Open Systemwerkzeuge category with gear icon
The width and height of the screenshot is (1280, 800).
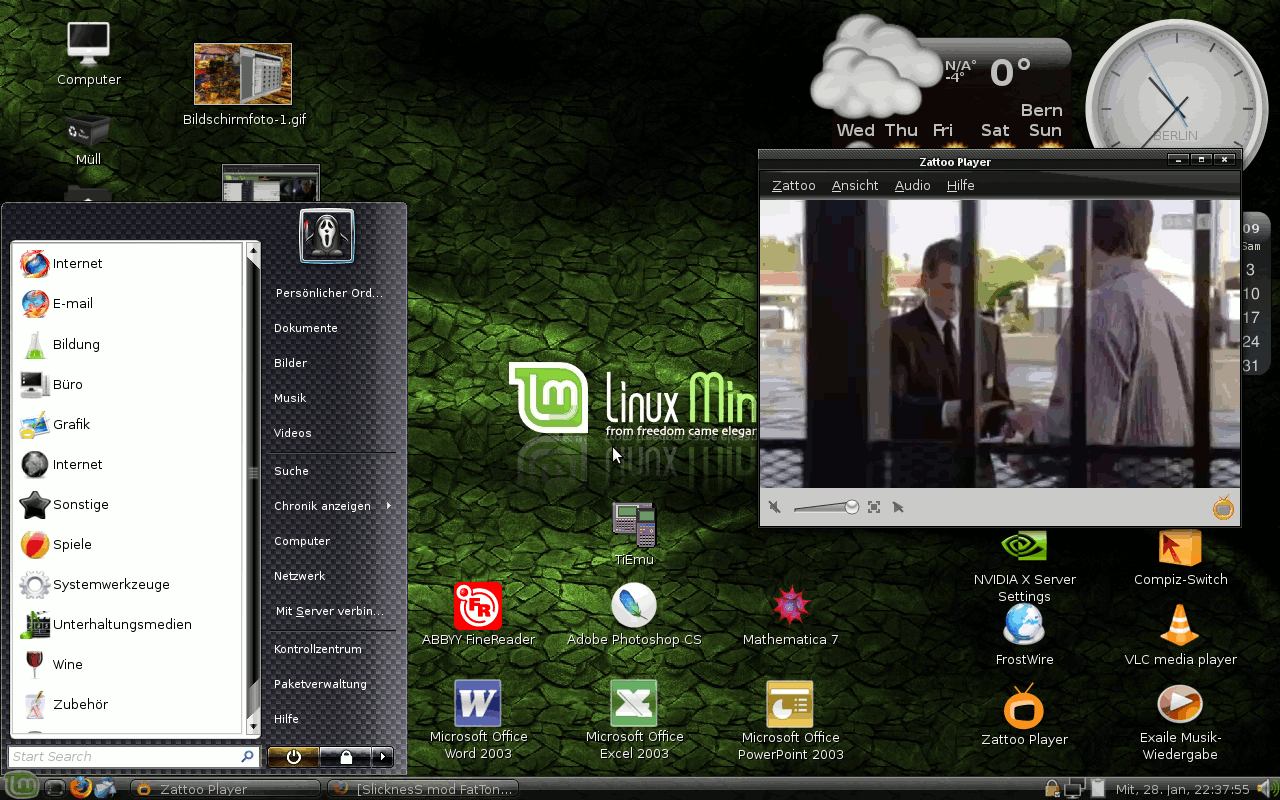(x=128, y=584)
